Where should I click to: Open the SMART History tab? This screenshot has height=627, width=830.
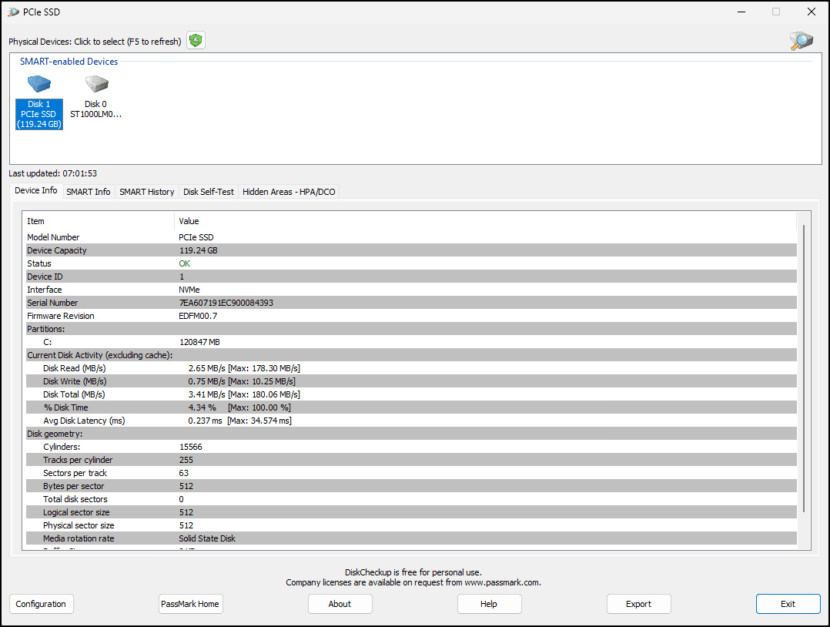pos(146,191)
